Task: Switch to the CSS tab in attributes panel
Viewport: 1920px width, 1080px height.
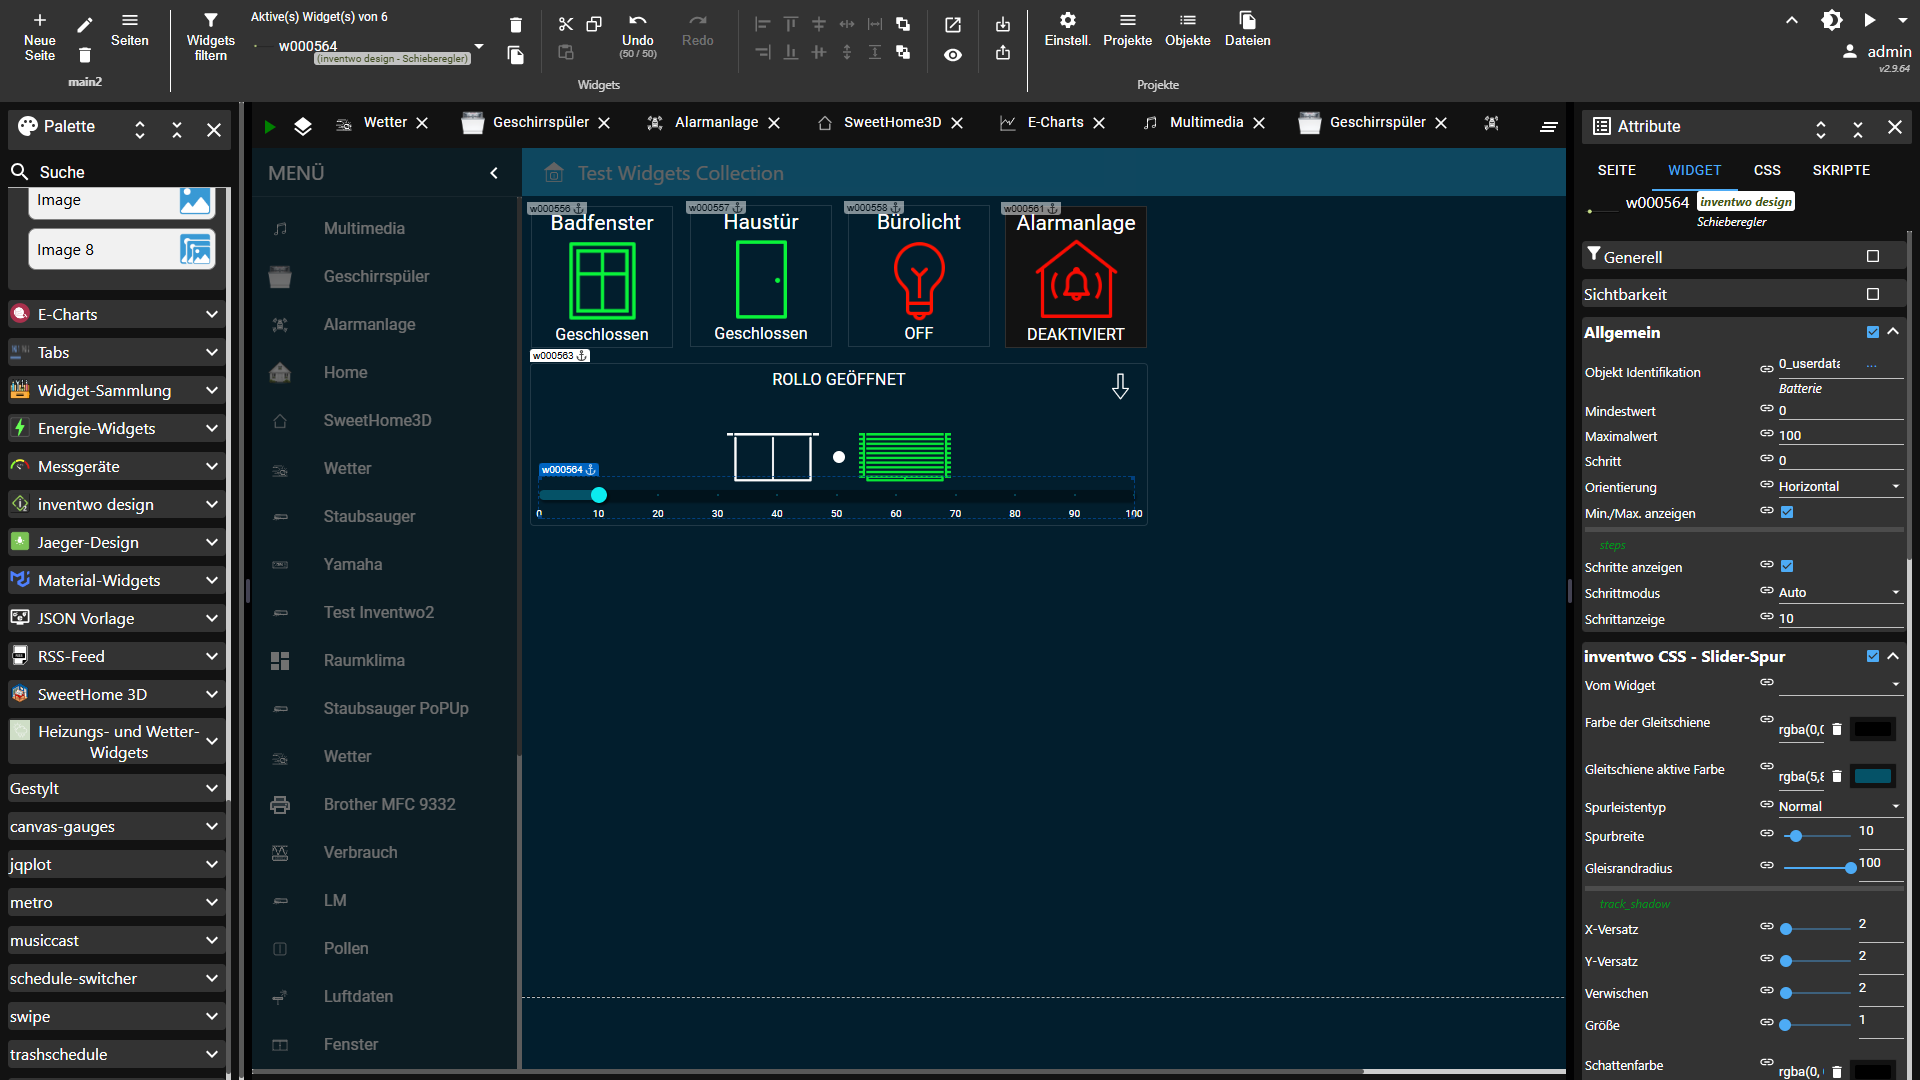Action: point(1766,169)
